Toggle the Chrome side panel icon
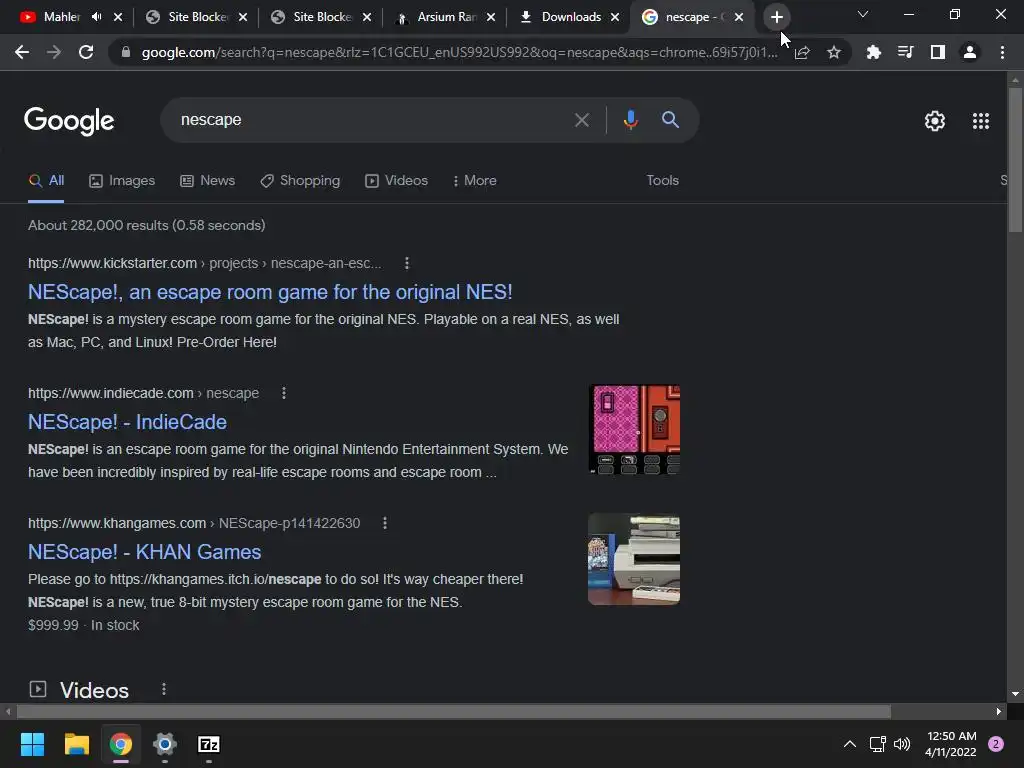Screen dimensions: 1024x768 938,52
